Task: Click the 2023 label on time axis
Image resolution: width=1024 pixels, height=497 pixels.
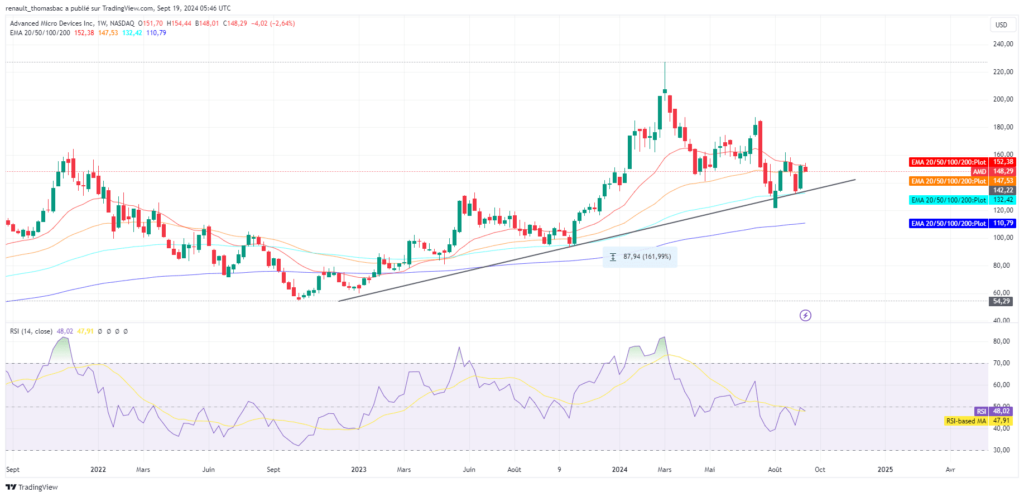Action: coord(358,468)
